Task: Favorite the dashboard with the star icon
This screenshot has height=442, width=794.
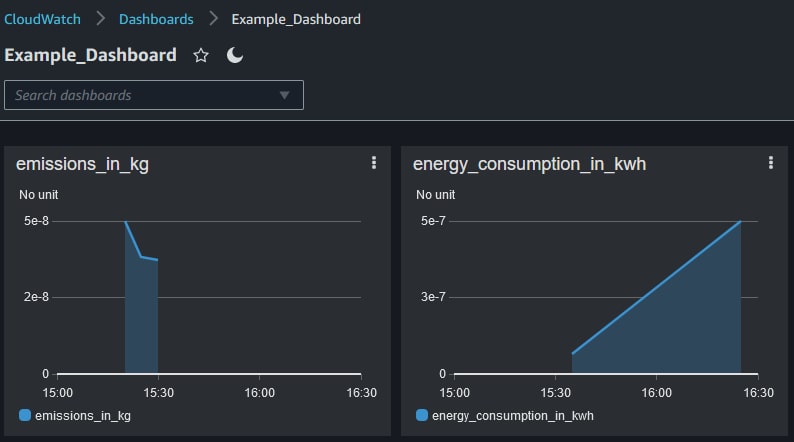Action: [201, 56]
